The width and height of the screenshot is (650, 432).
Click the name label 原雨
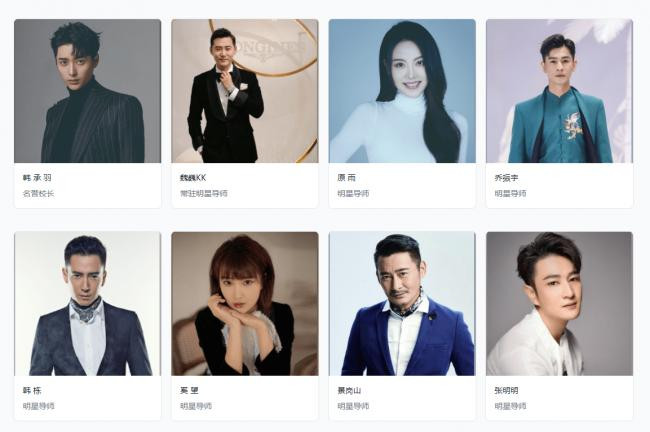tap(347, 178)
